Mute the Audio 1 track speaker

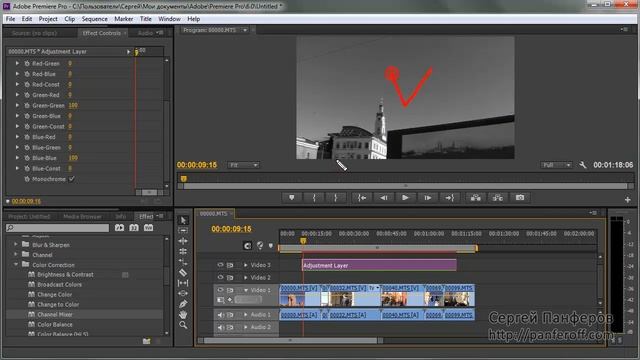(x=220, y=315)
